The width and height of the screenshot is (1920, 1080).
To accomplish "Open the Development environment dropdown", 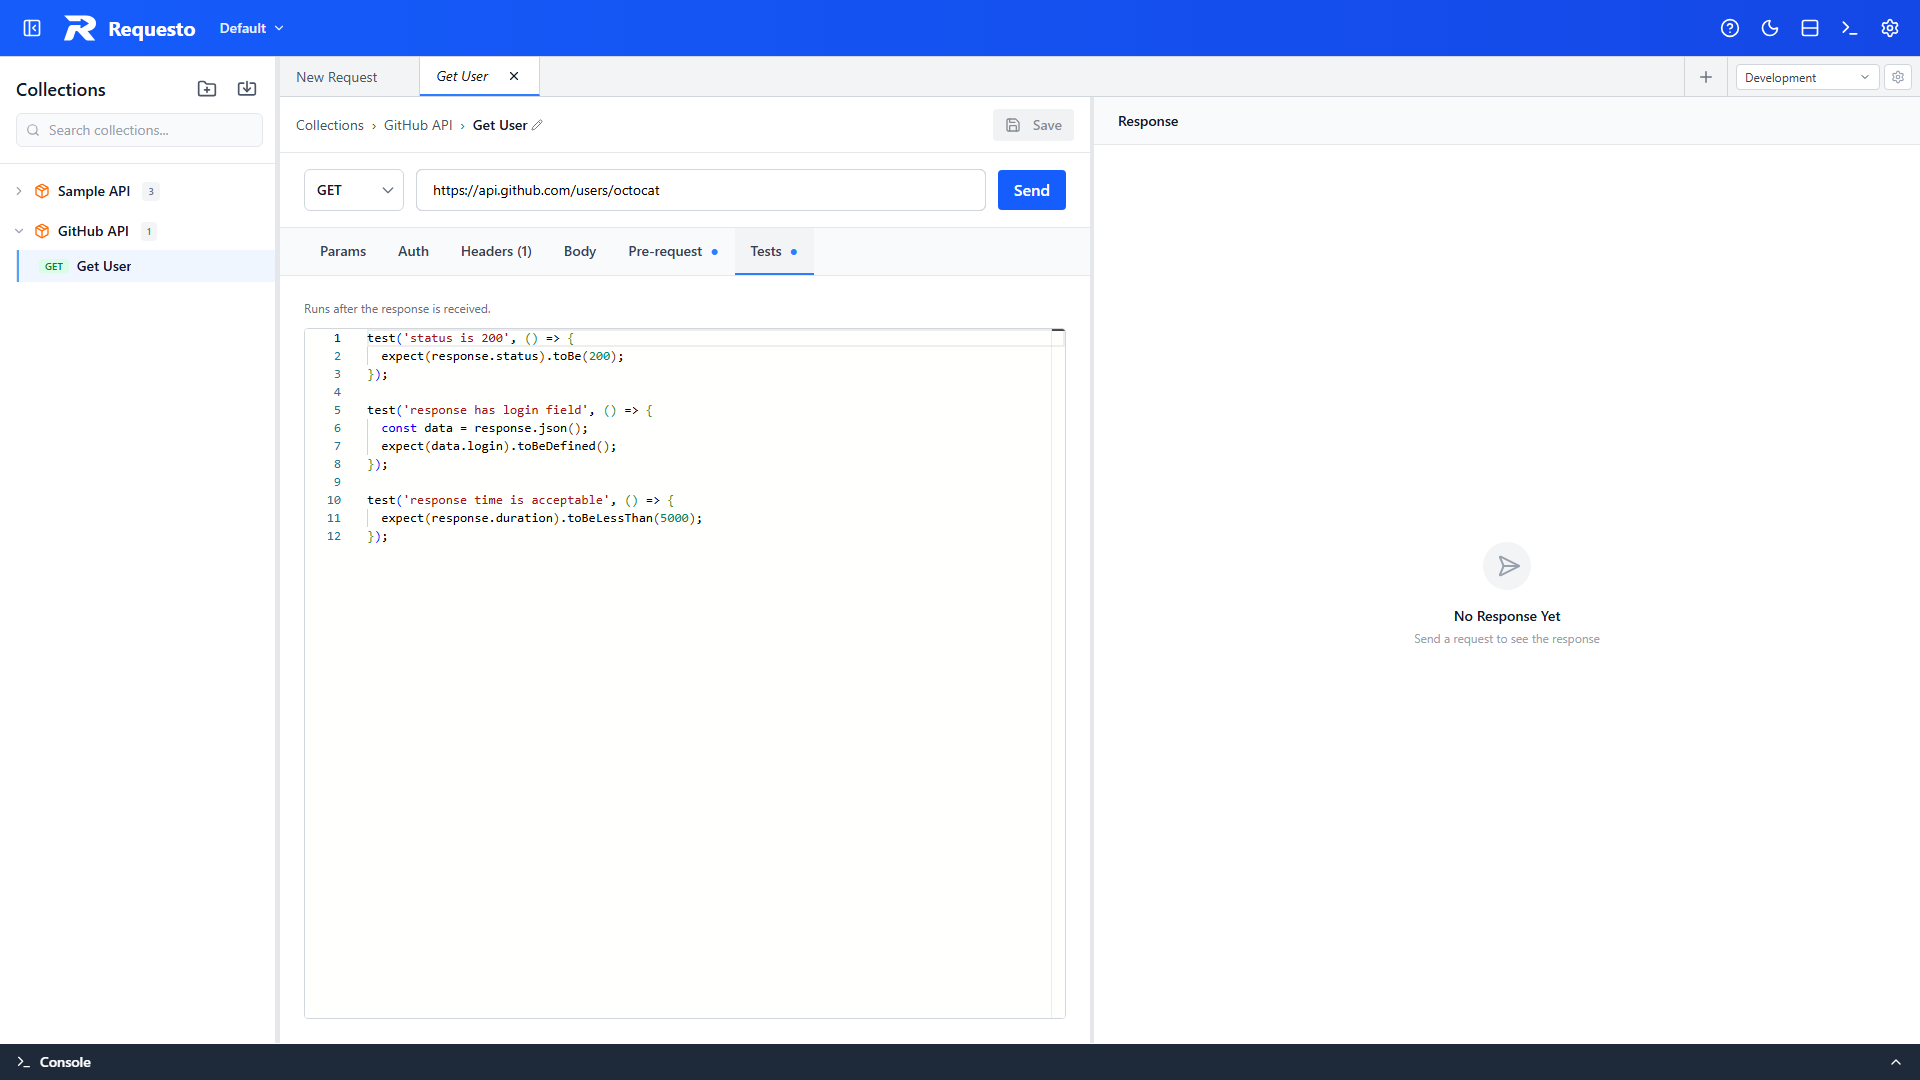I will [x=1807, y=77].
